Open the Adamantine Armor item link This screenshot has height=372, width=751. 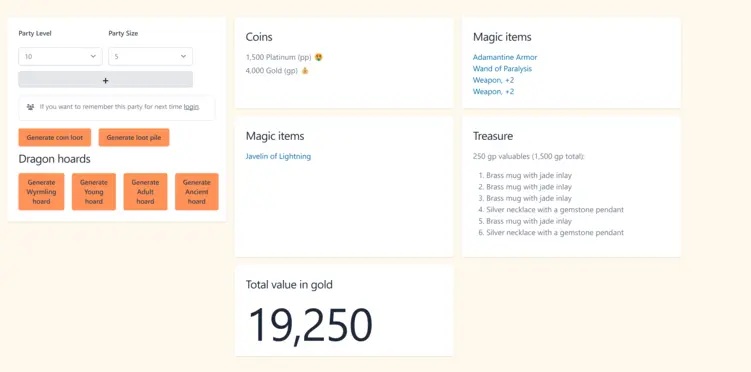coord(505,57)
